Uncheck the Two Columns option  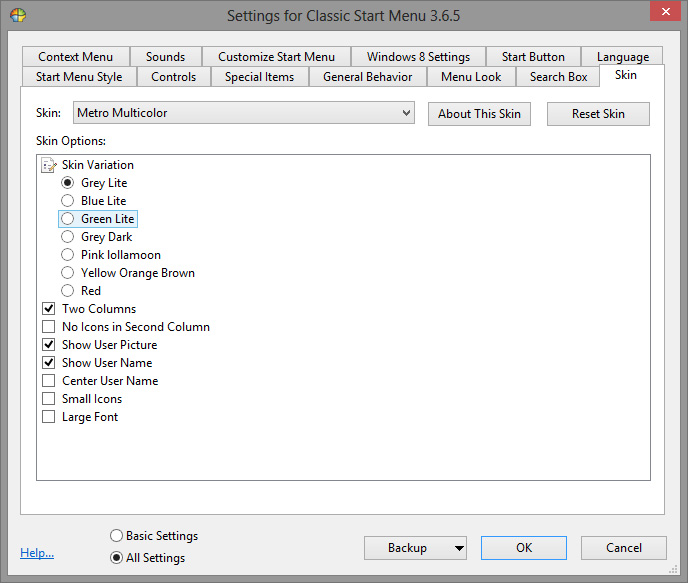point(48,308)
